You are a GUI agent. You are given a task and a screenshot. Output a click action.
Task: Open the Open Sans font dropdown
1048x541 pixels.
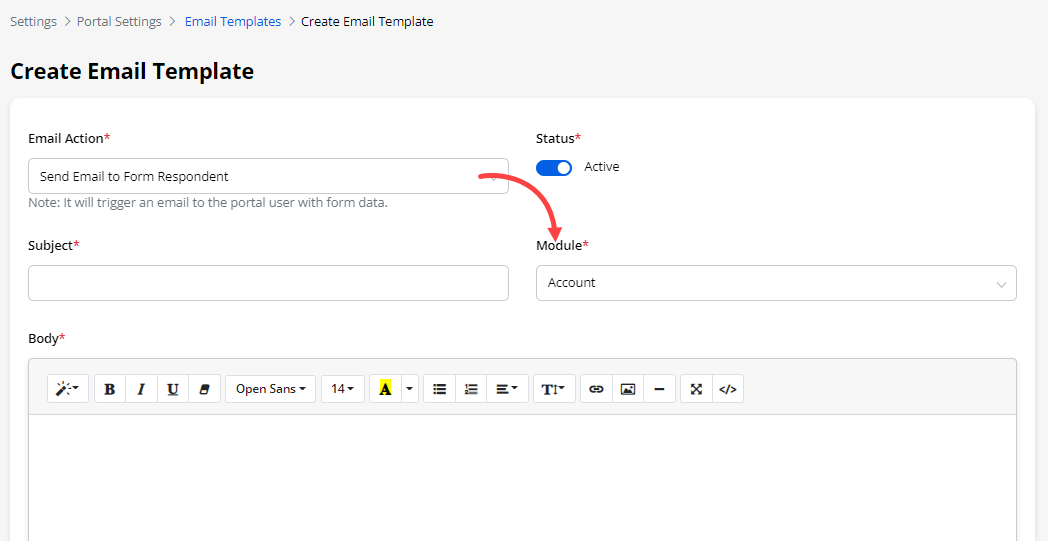point(270,389)
